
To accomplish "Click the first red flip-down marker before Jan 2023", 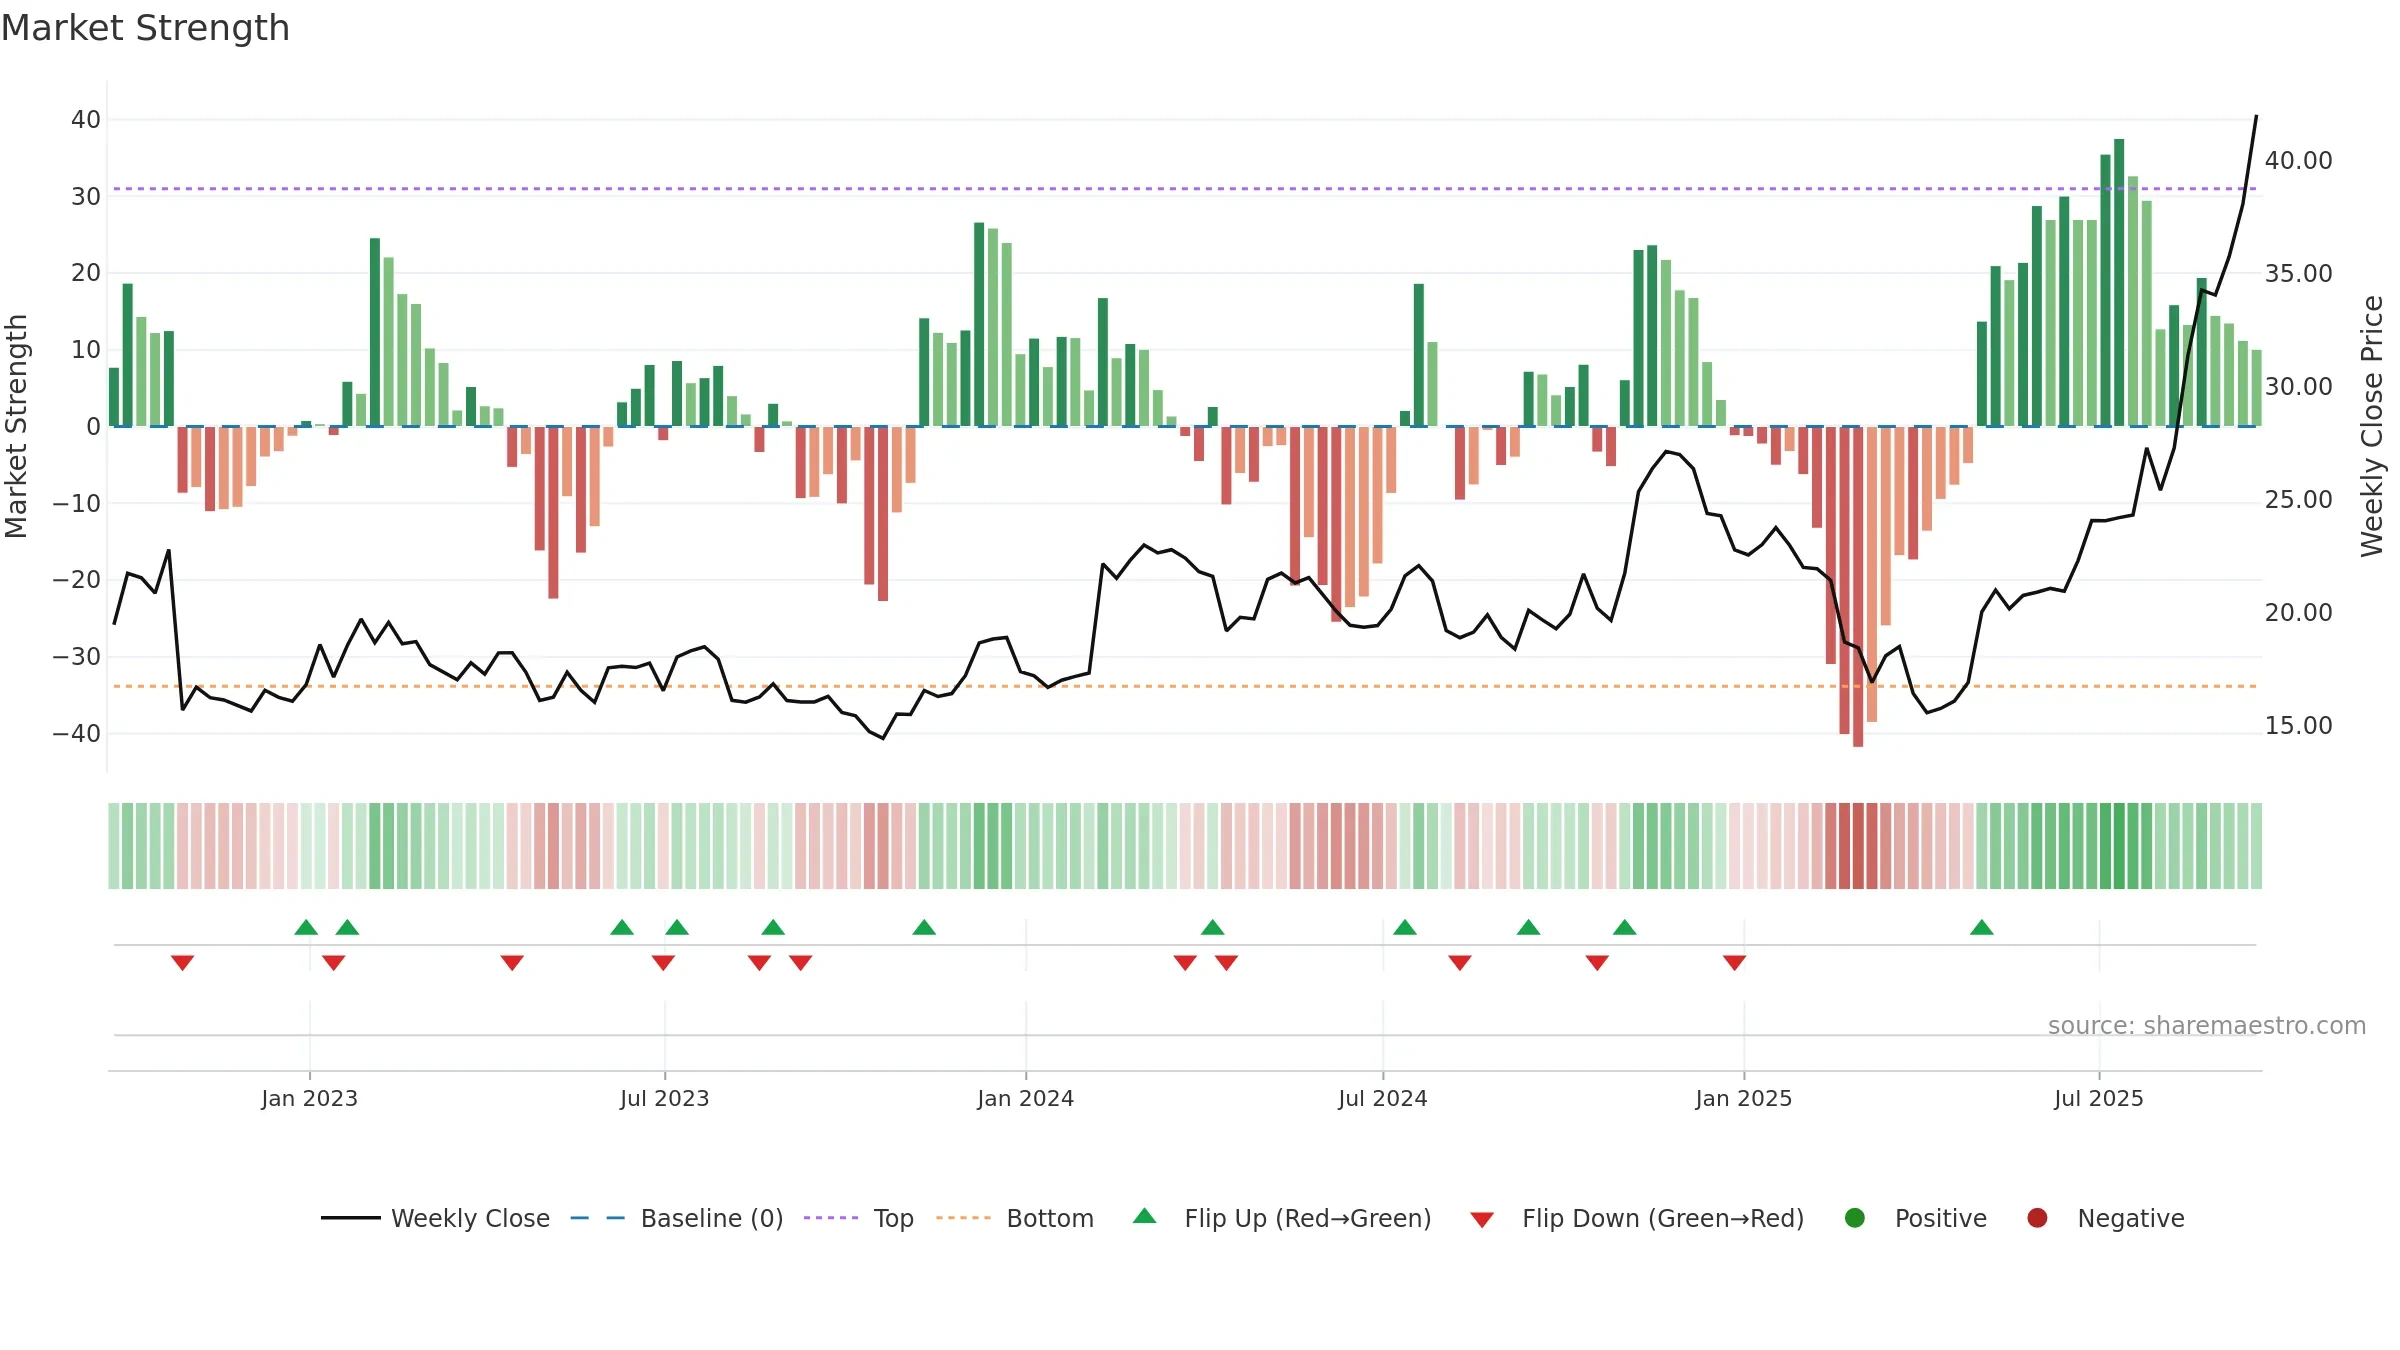I will 182,962.
